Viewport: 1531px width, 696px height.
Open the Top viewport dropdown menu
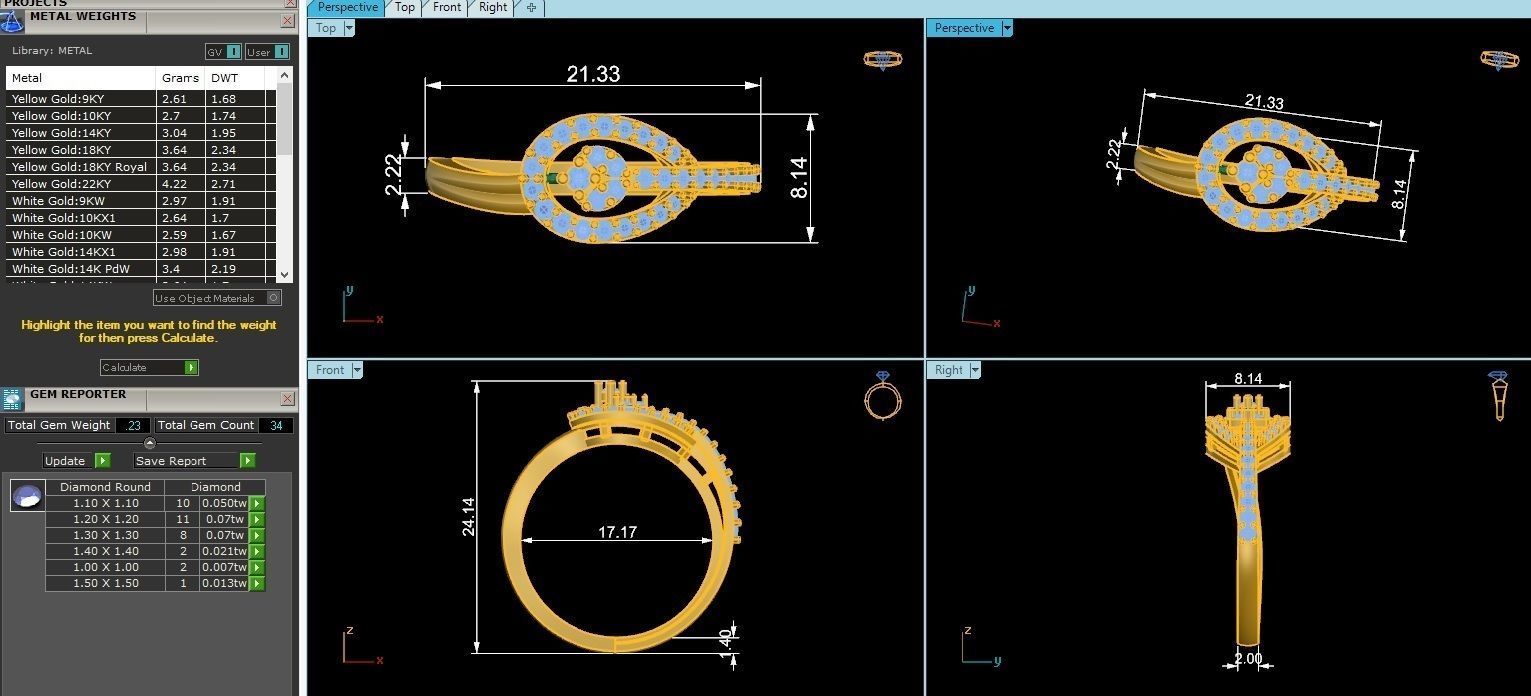click(x=349, y=28)
